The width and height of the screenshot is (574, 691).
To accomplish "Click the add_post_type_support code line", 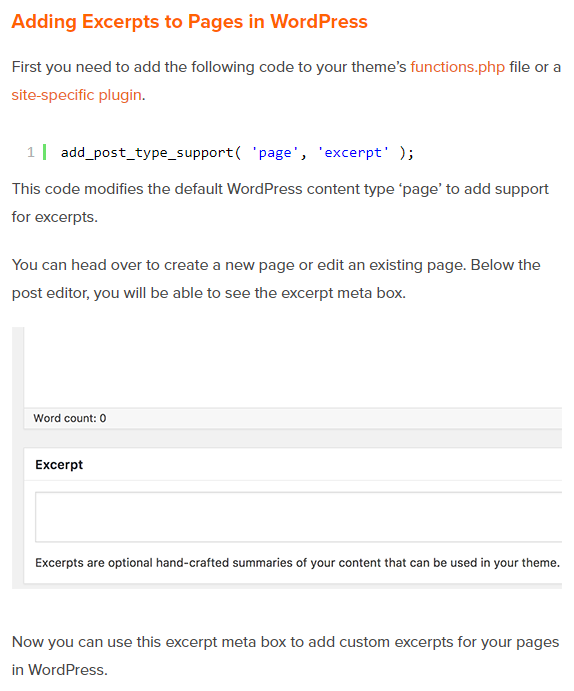I will point(237,152).
